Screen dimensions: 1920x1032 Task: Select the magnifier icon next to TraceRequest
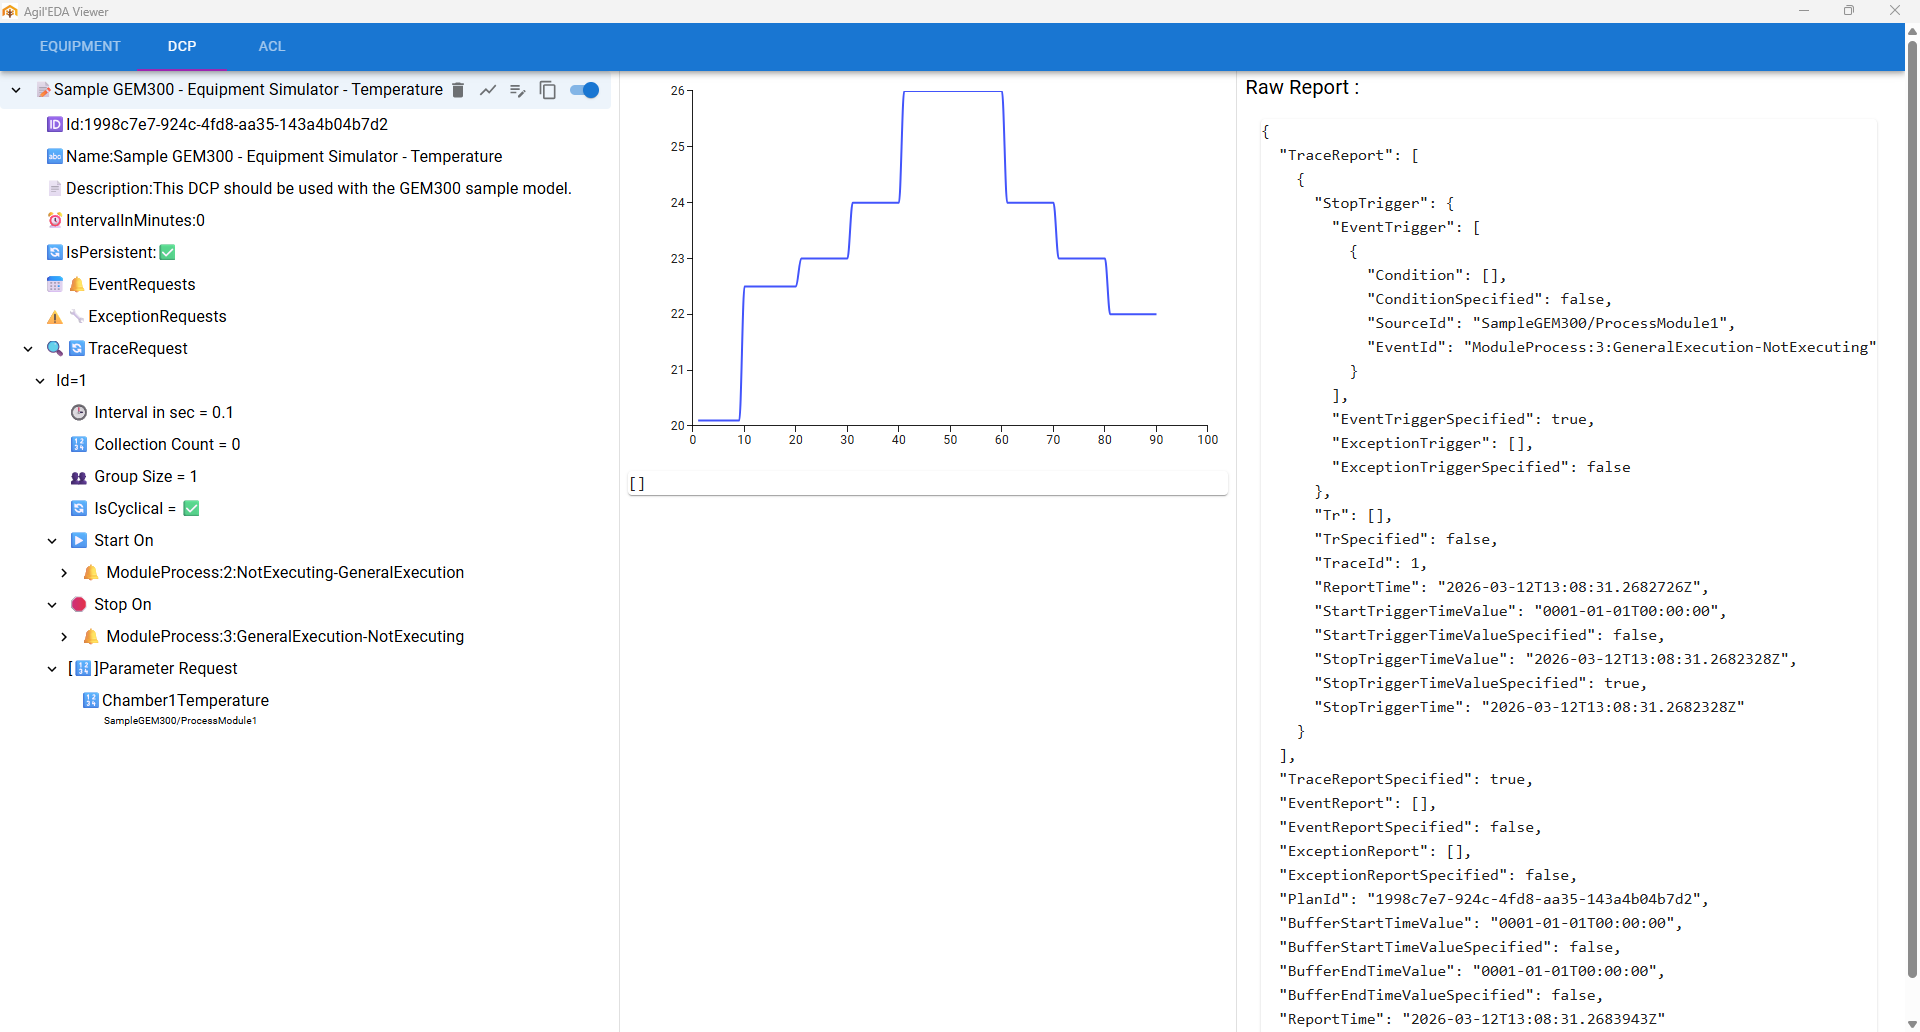pos(54,348)
